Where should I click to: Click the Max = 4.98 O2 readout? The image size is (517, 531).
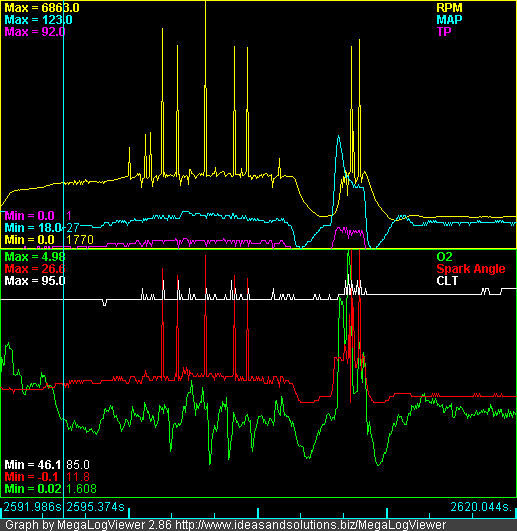(35, 257)
